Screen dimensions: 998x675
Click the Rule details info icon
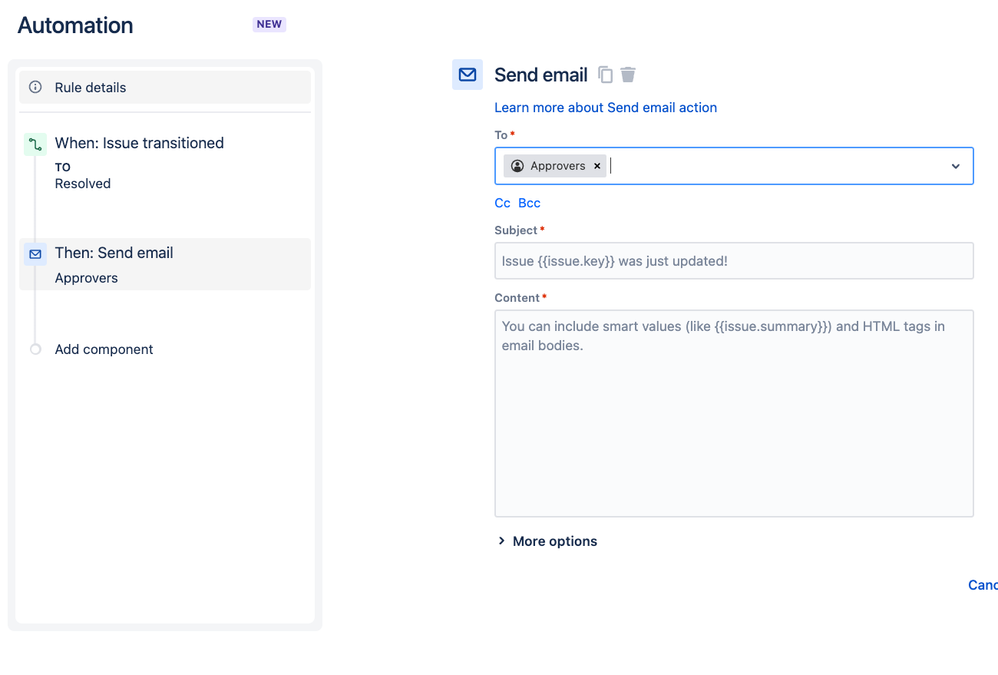coord(36,87)
